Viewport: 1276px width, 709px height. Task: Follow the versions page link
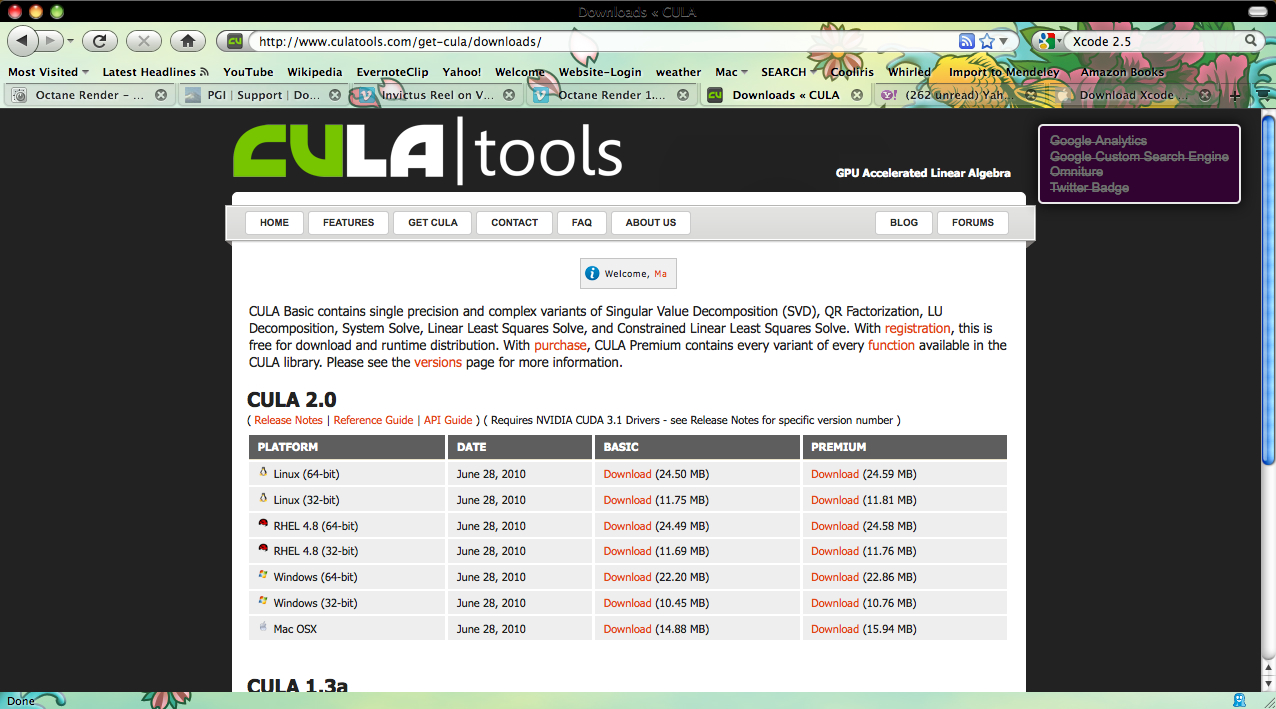coord(438,362)
